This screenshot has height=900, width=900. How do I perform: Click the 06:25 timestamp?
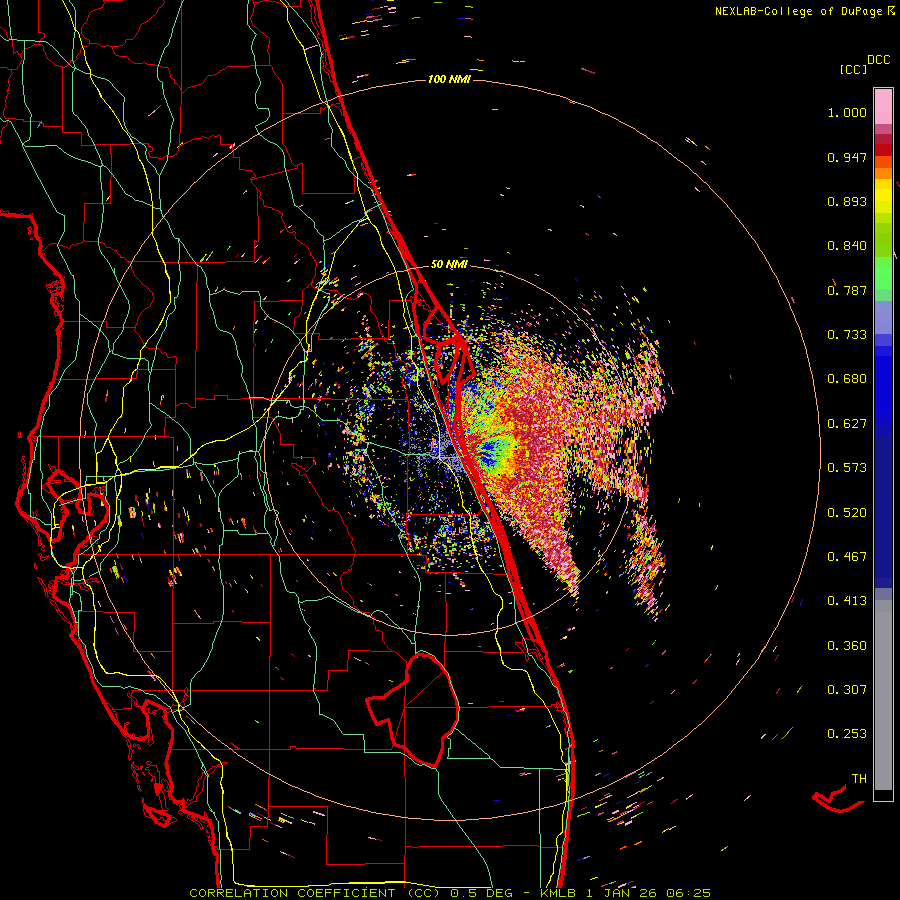coord(688,893)
